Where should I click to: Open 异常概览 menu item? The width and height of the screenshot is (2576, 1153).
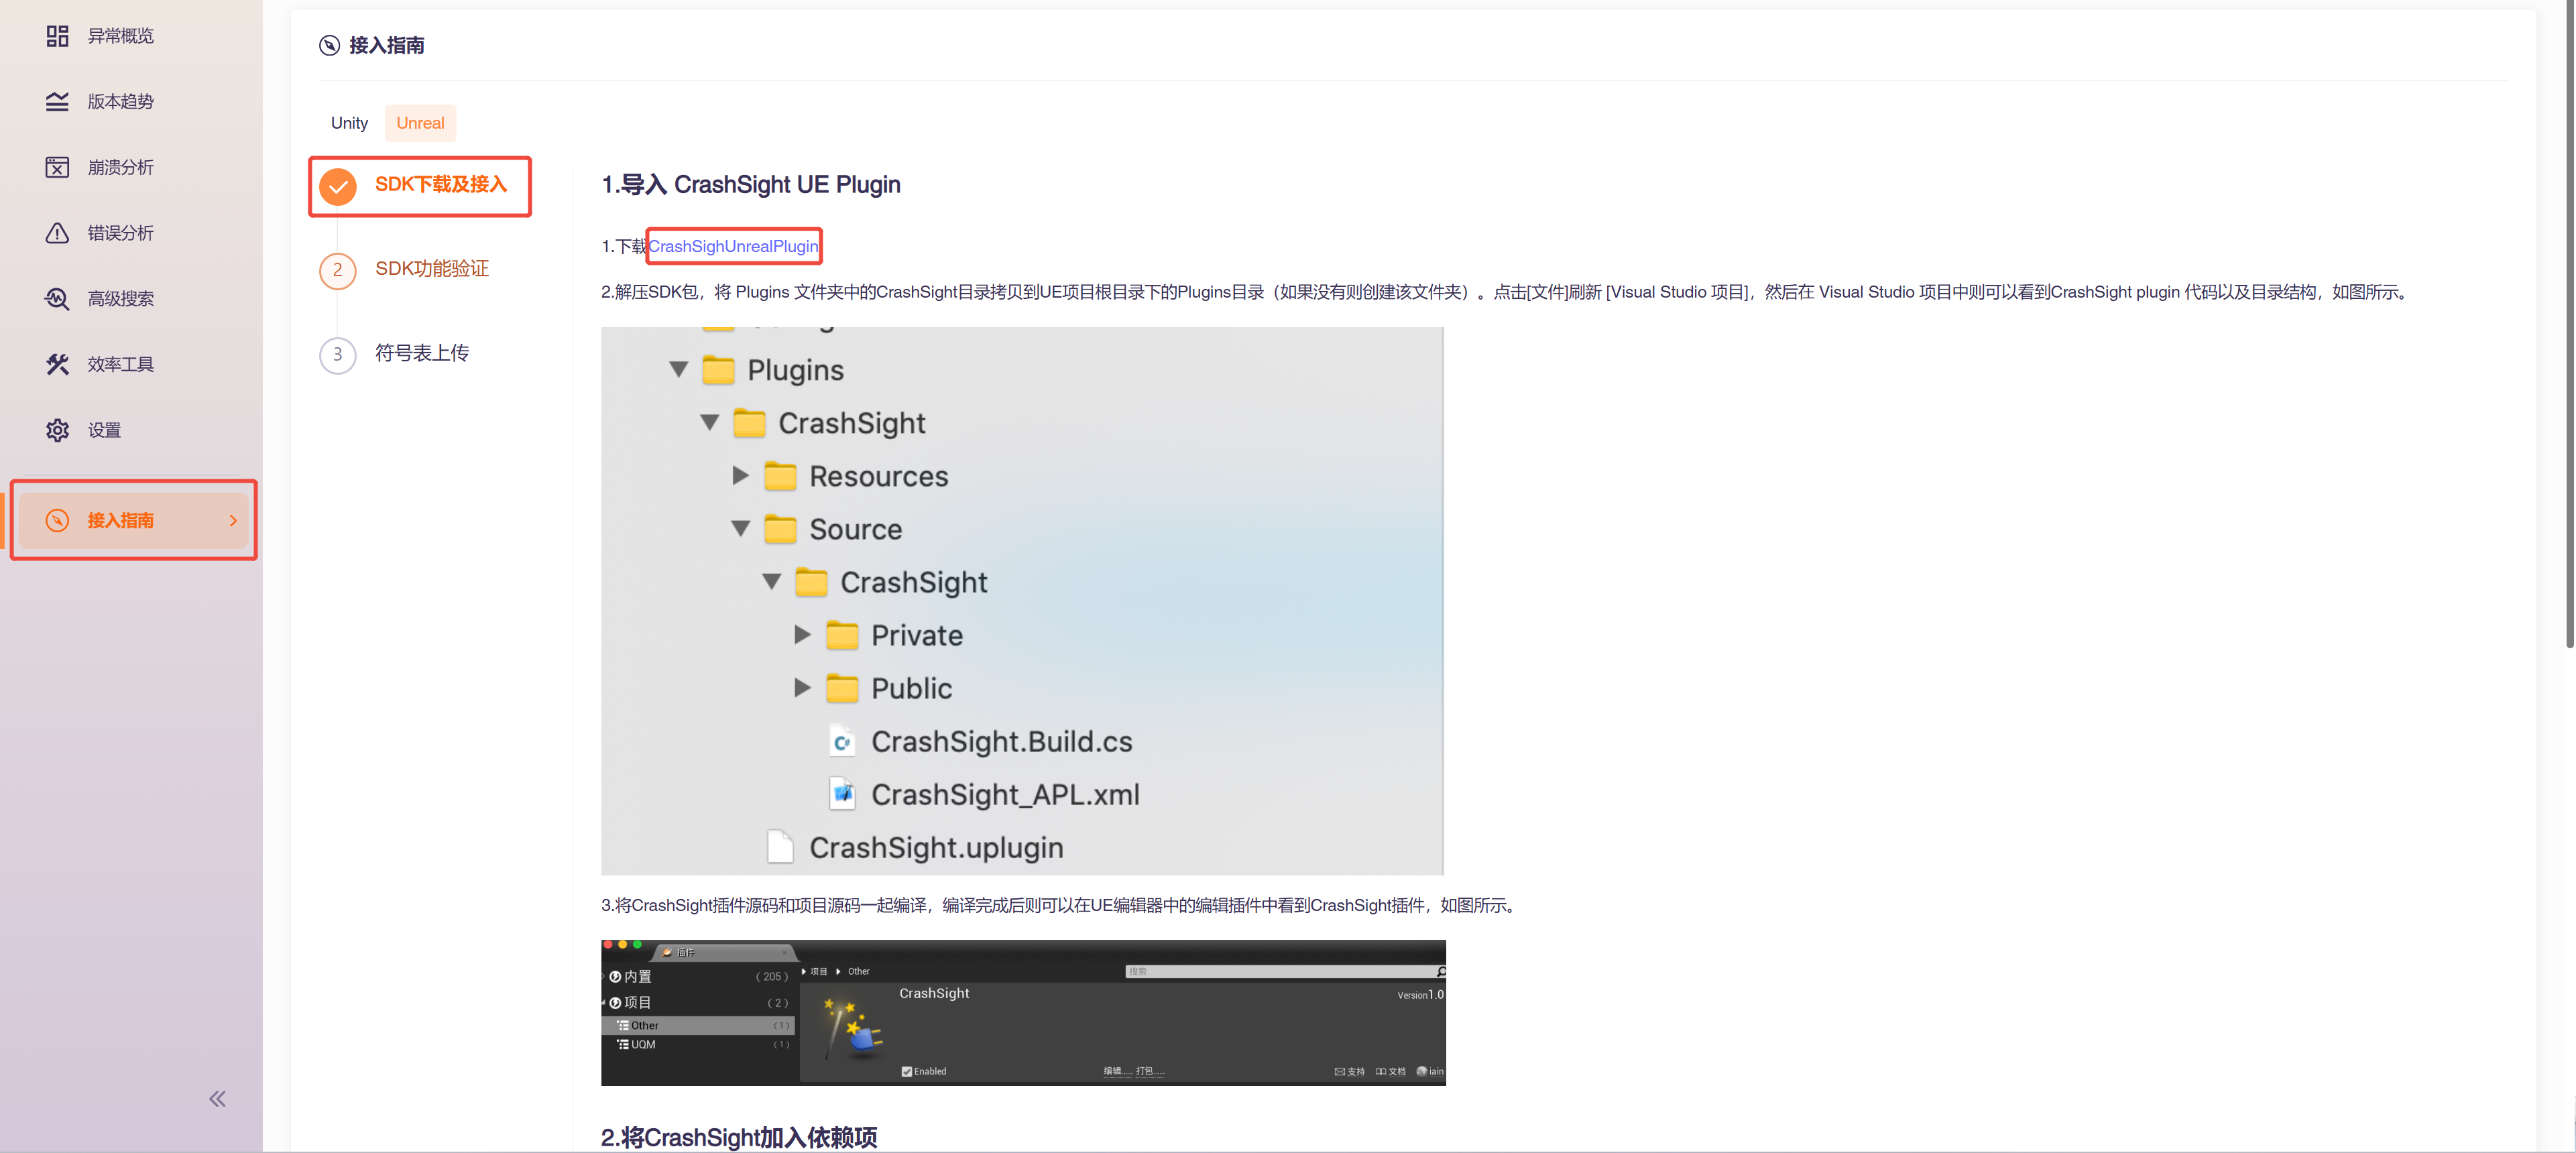[120, 36]
